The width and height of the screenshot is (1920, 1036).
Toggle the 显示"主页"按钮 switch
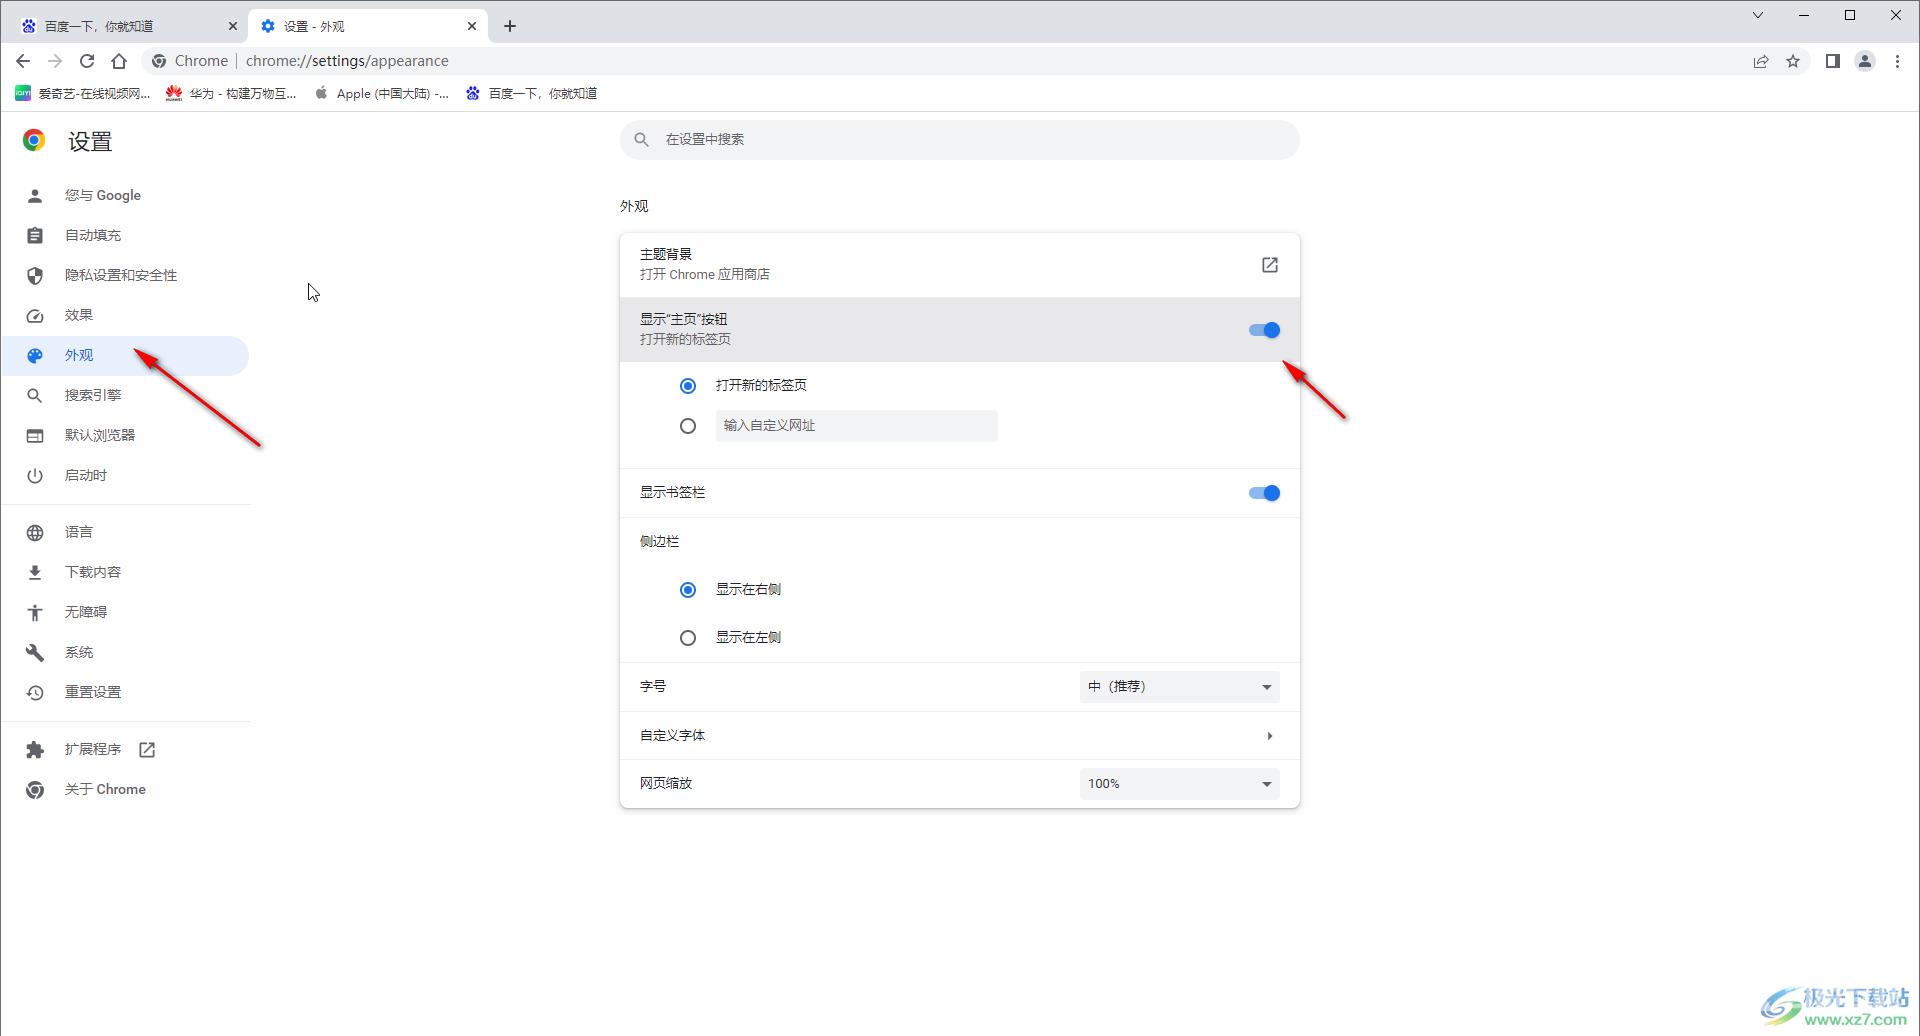click(x=1264, y=330)
